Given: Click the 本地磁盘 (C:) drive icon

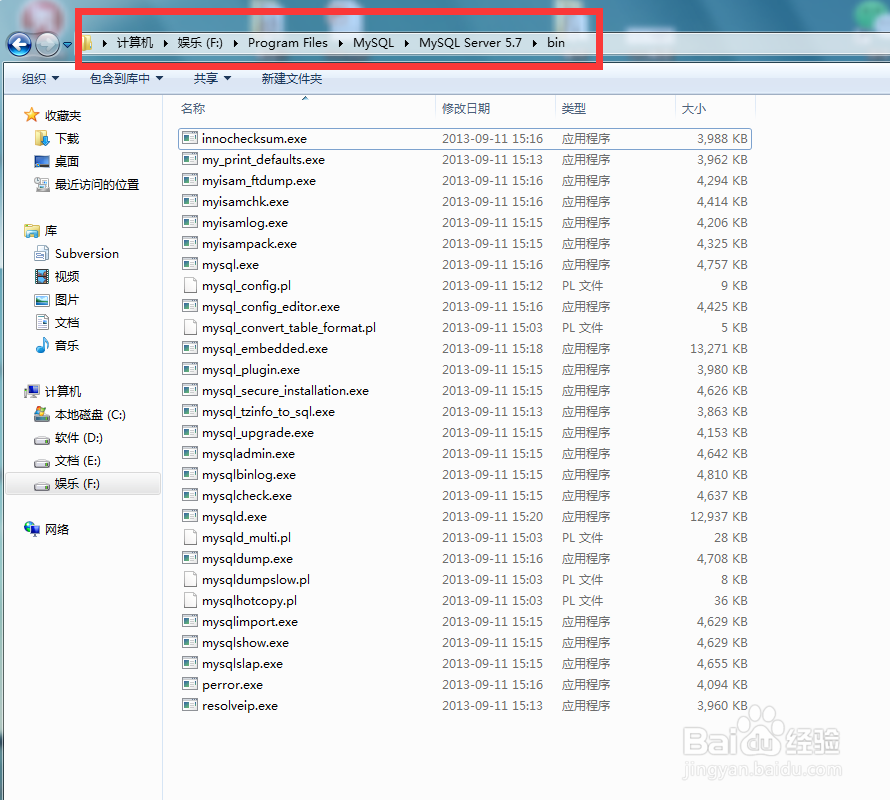Looking at the screenshot, I should click(x=41, y=414).
